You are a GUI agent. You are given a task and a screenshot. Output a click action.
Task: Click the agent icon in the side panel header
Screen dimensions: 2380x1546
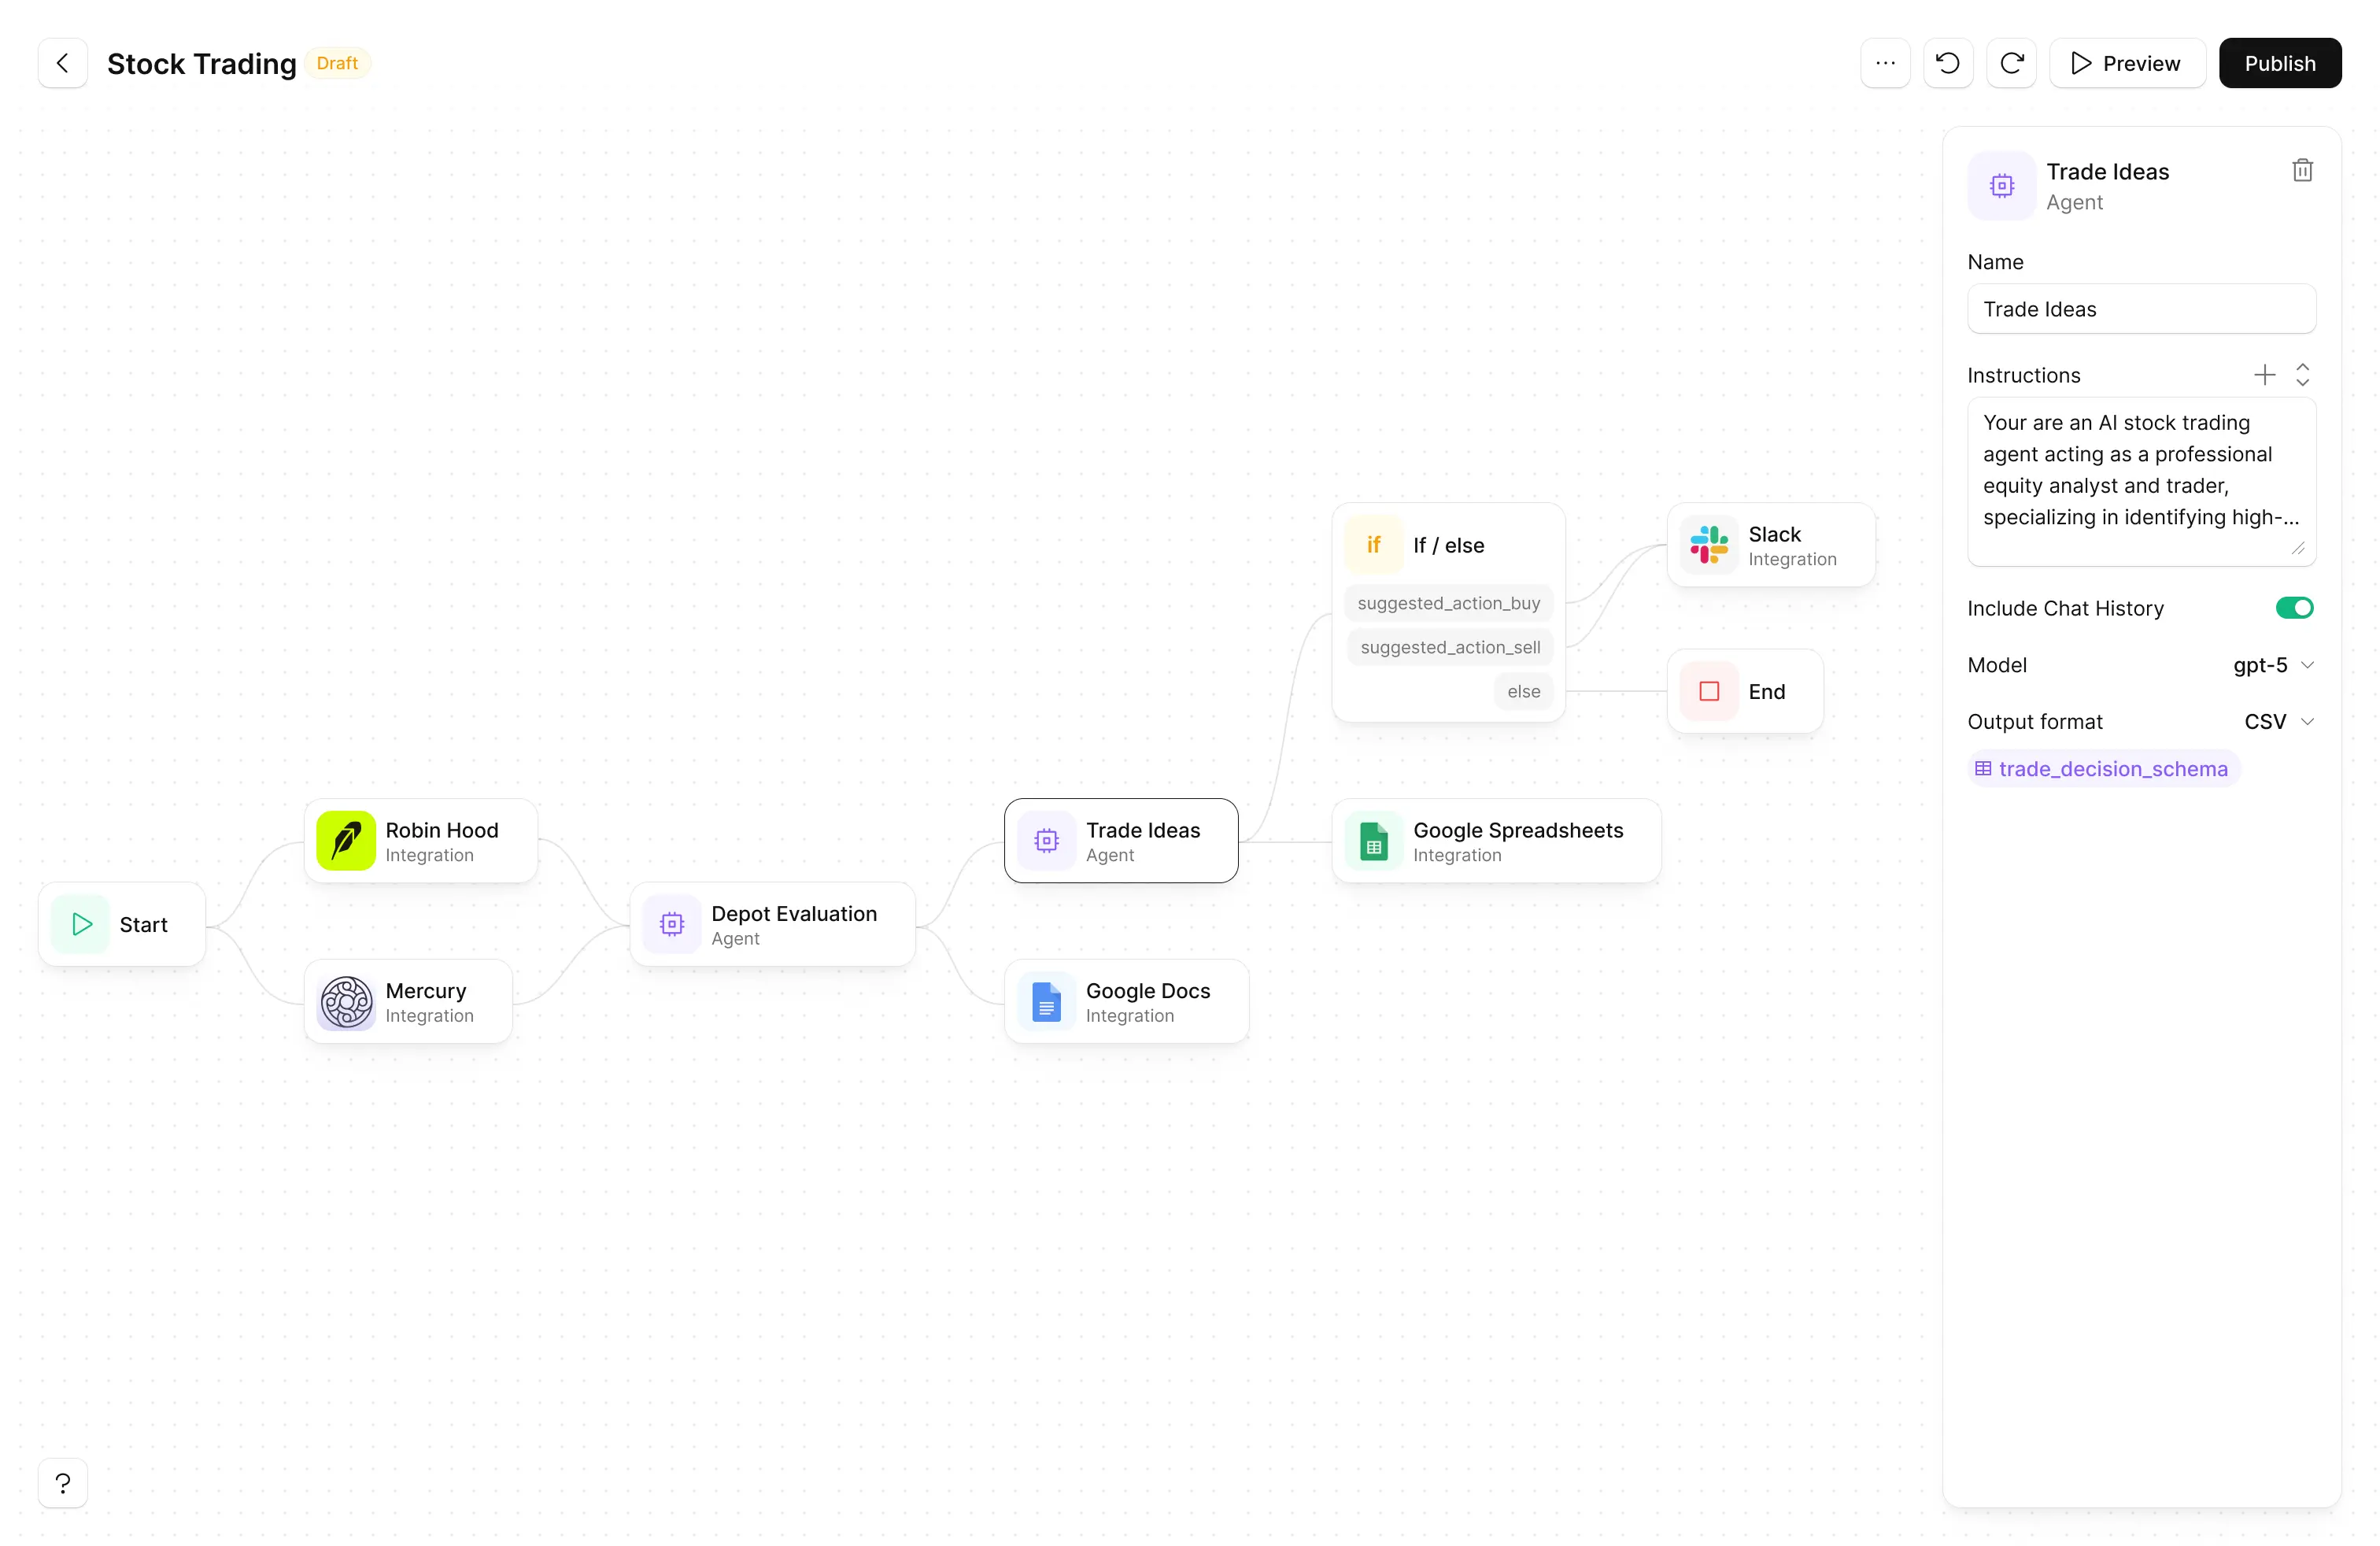click(x=2001, y=186)
